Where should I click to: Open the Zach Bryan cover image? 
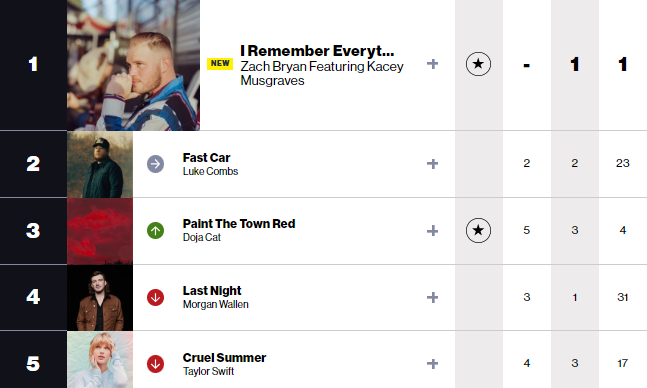pyautogui.click(x=133, y=65)
